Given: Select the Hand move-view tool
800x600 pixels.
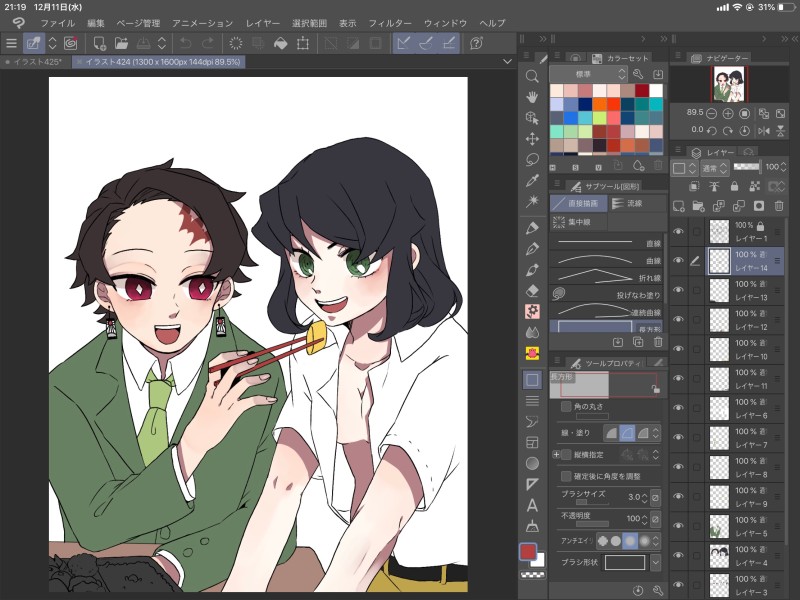Looking at the screenshot, I should (532, 97).
